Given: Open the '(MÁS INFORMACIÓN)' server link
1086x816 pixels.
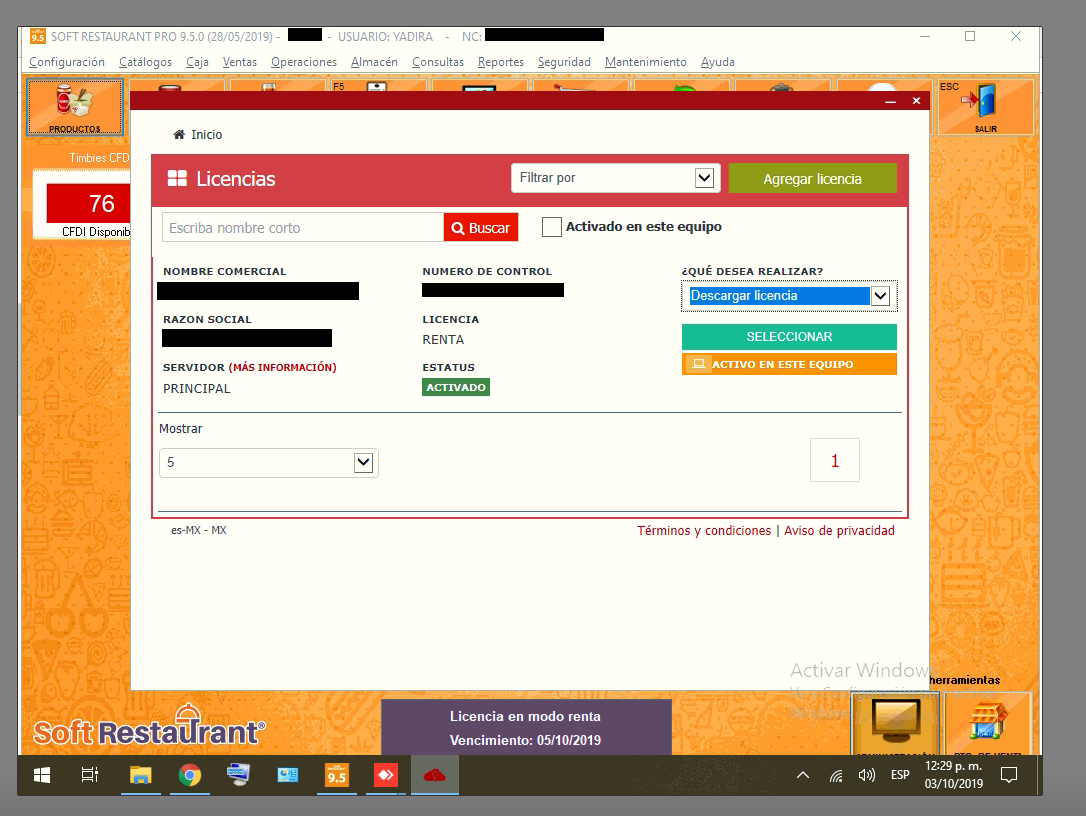Looking at the screenshot, I should (283, 367).
